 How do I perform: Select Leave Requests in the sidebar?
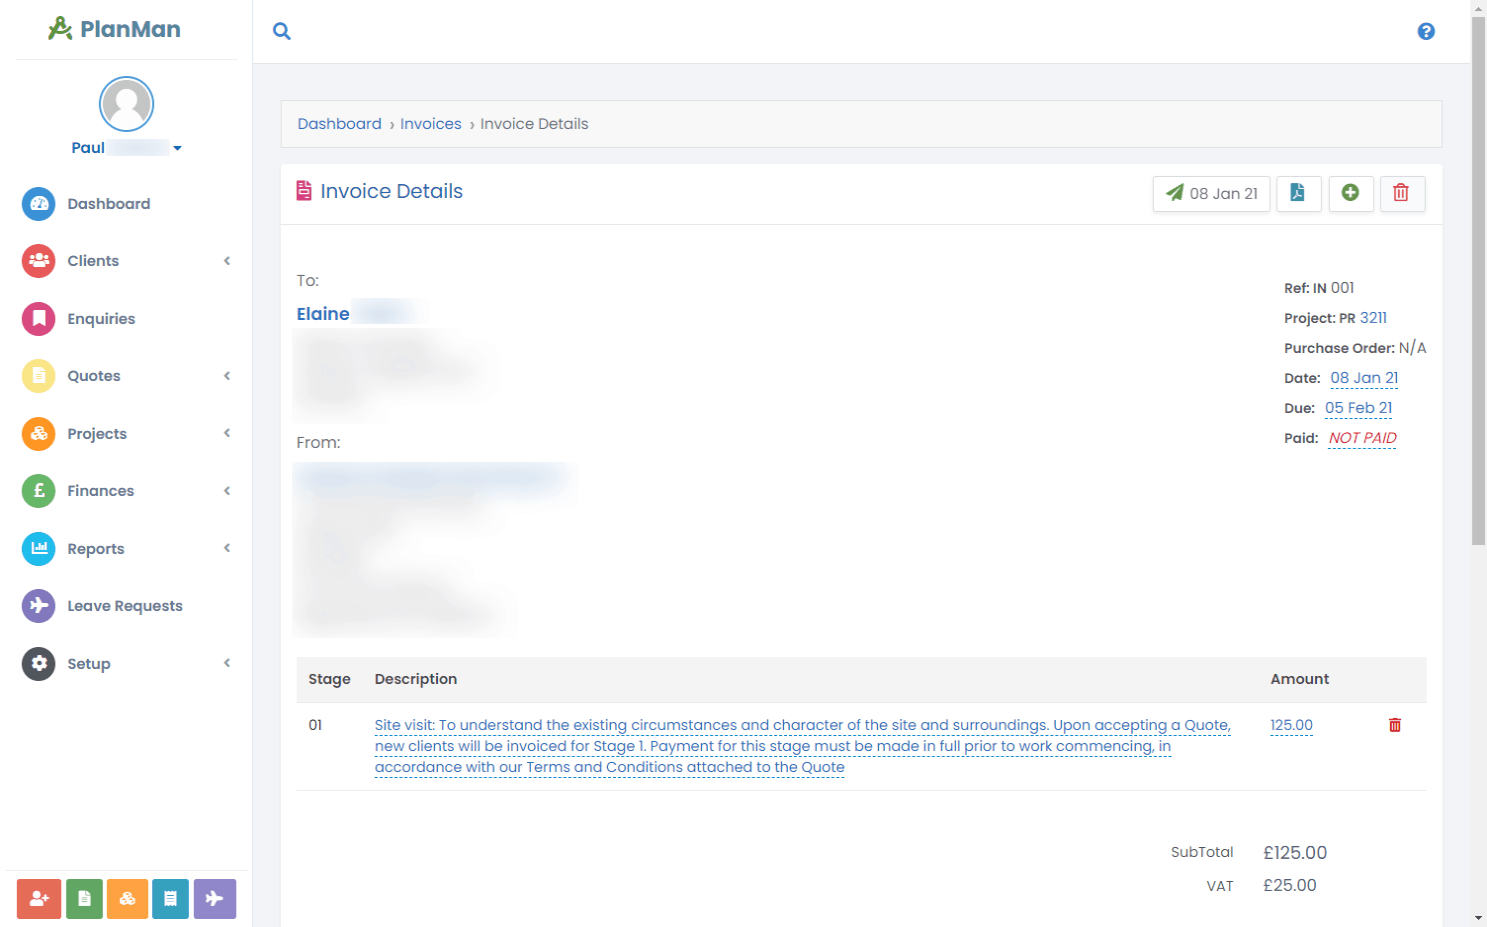tap(125, 606)
